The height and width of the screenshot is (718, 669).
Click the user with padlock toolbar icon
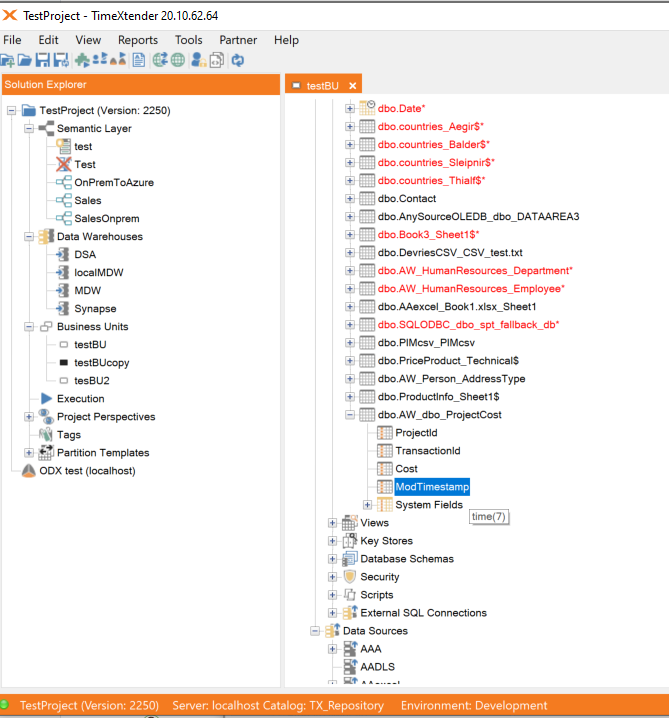[198, 60]
